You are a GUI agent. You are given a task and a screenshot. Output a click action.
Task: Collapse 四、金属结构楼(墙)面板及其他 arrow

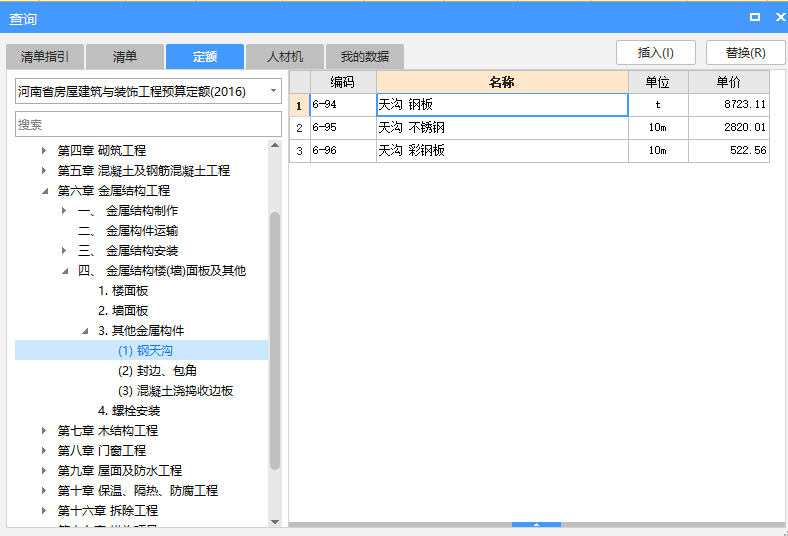click(x=65, y=271)
